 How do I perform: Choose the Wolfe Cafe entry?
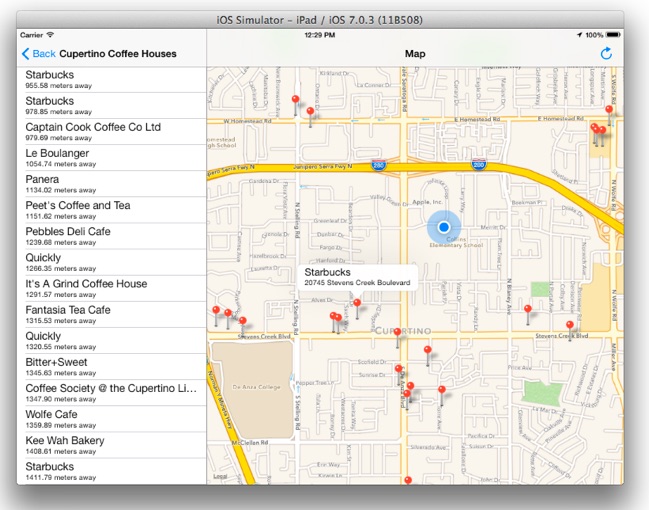[112, 419]
